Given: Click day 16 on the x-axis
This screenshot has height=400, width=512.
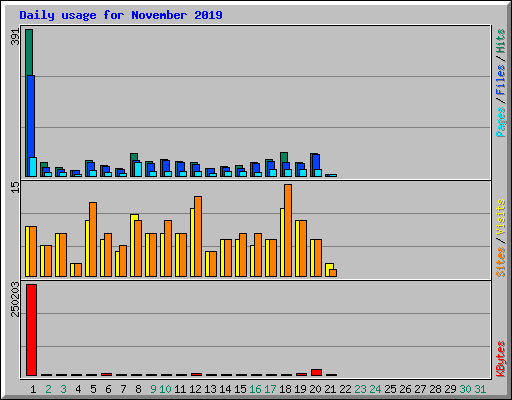Looking at the screenshot, I should (255, 389).
